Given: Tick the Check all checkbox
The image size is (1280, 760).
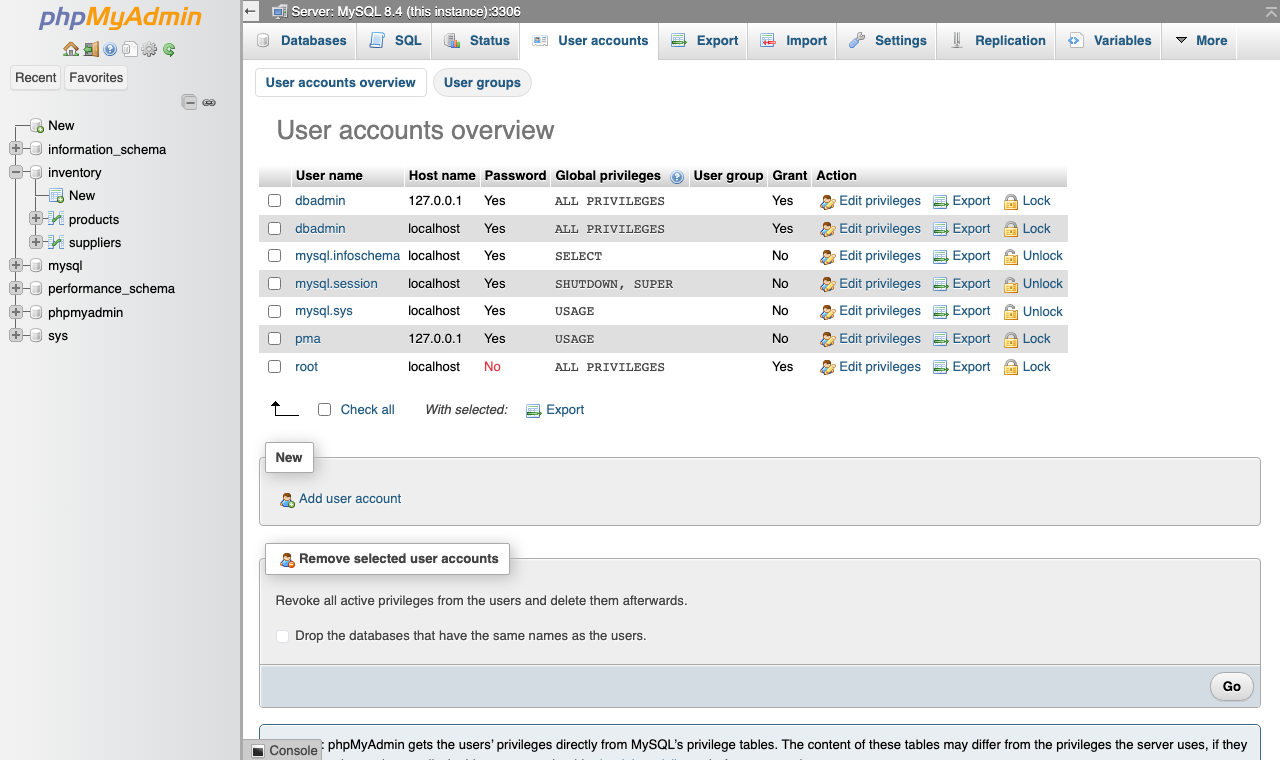Looking at the screenshot, I should [324, 409].
